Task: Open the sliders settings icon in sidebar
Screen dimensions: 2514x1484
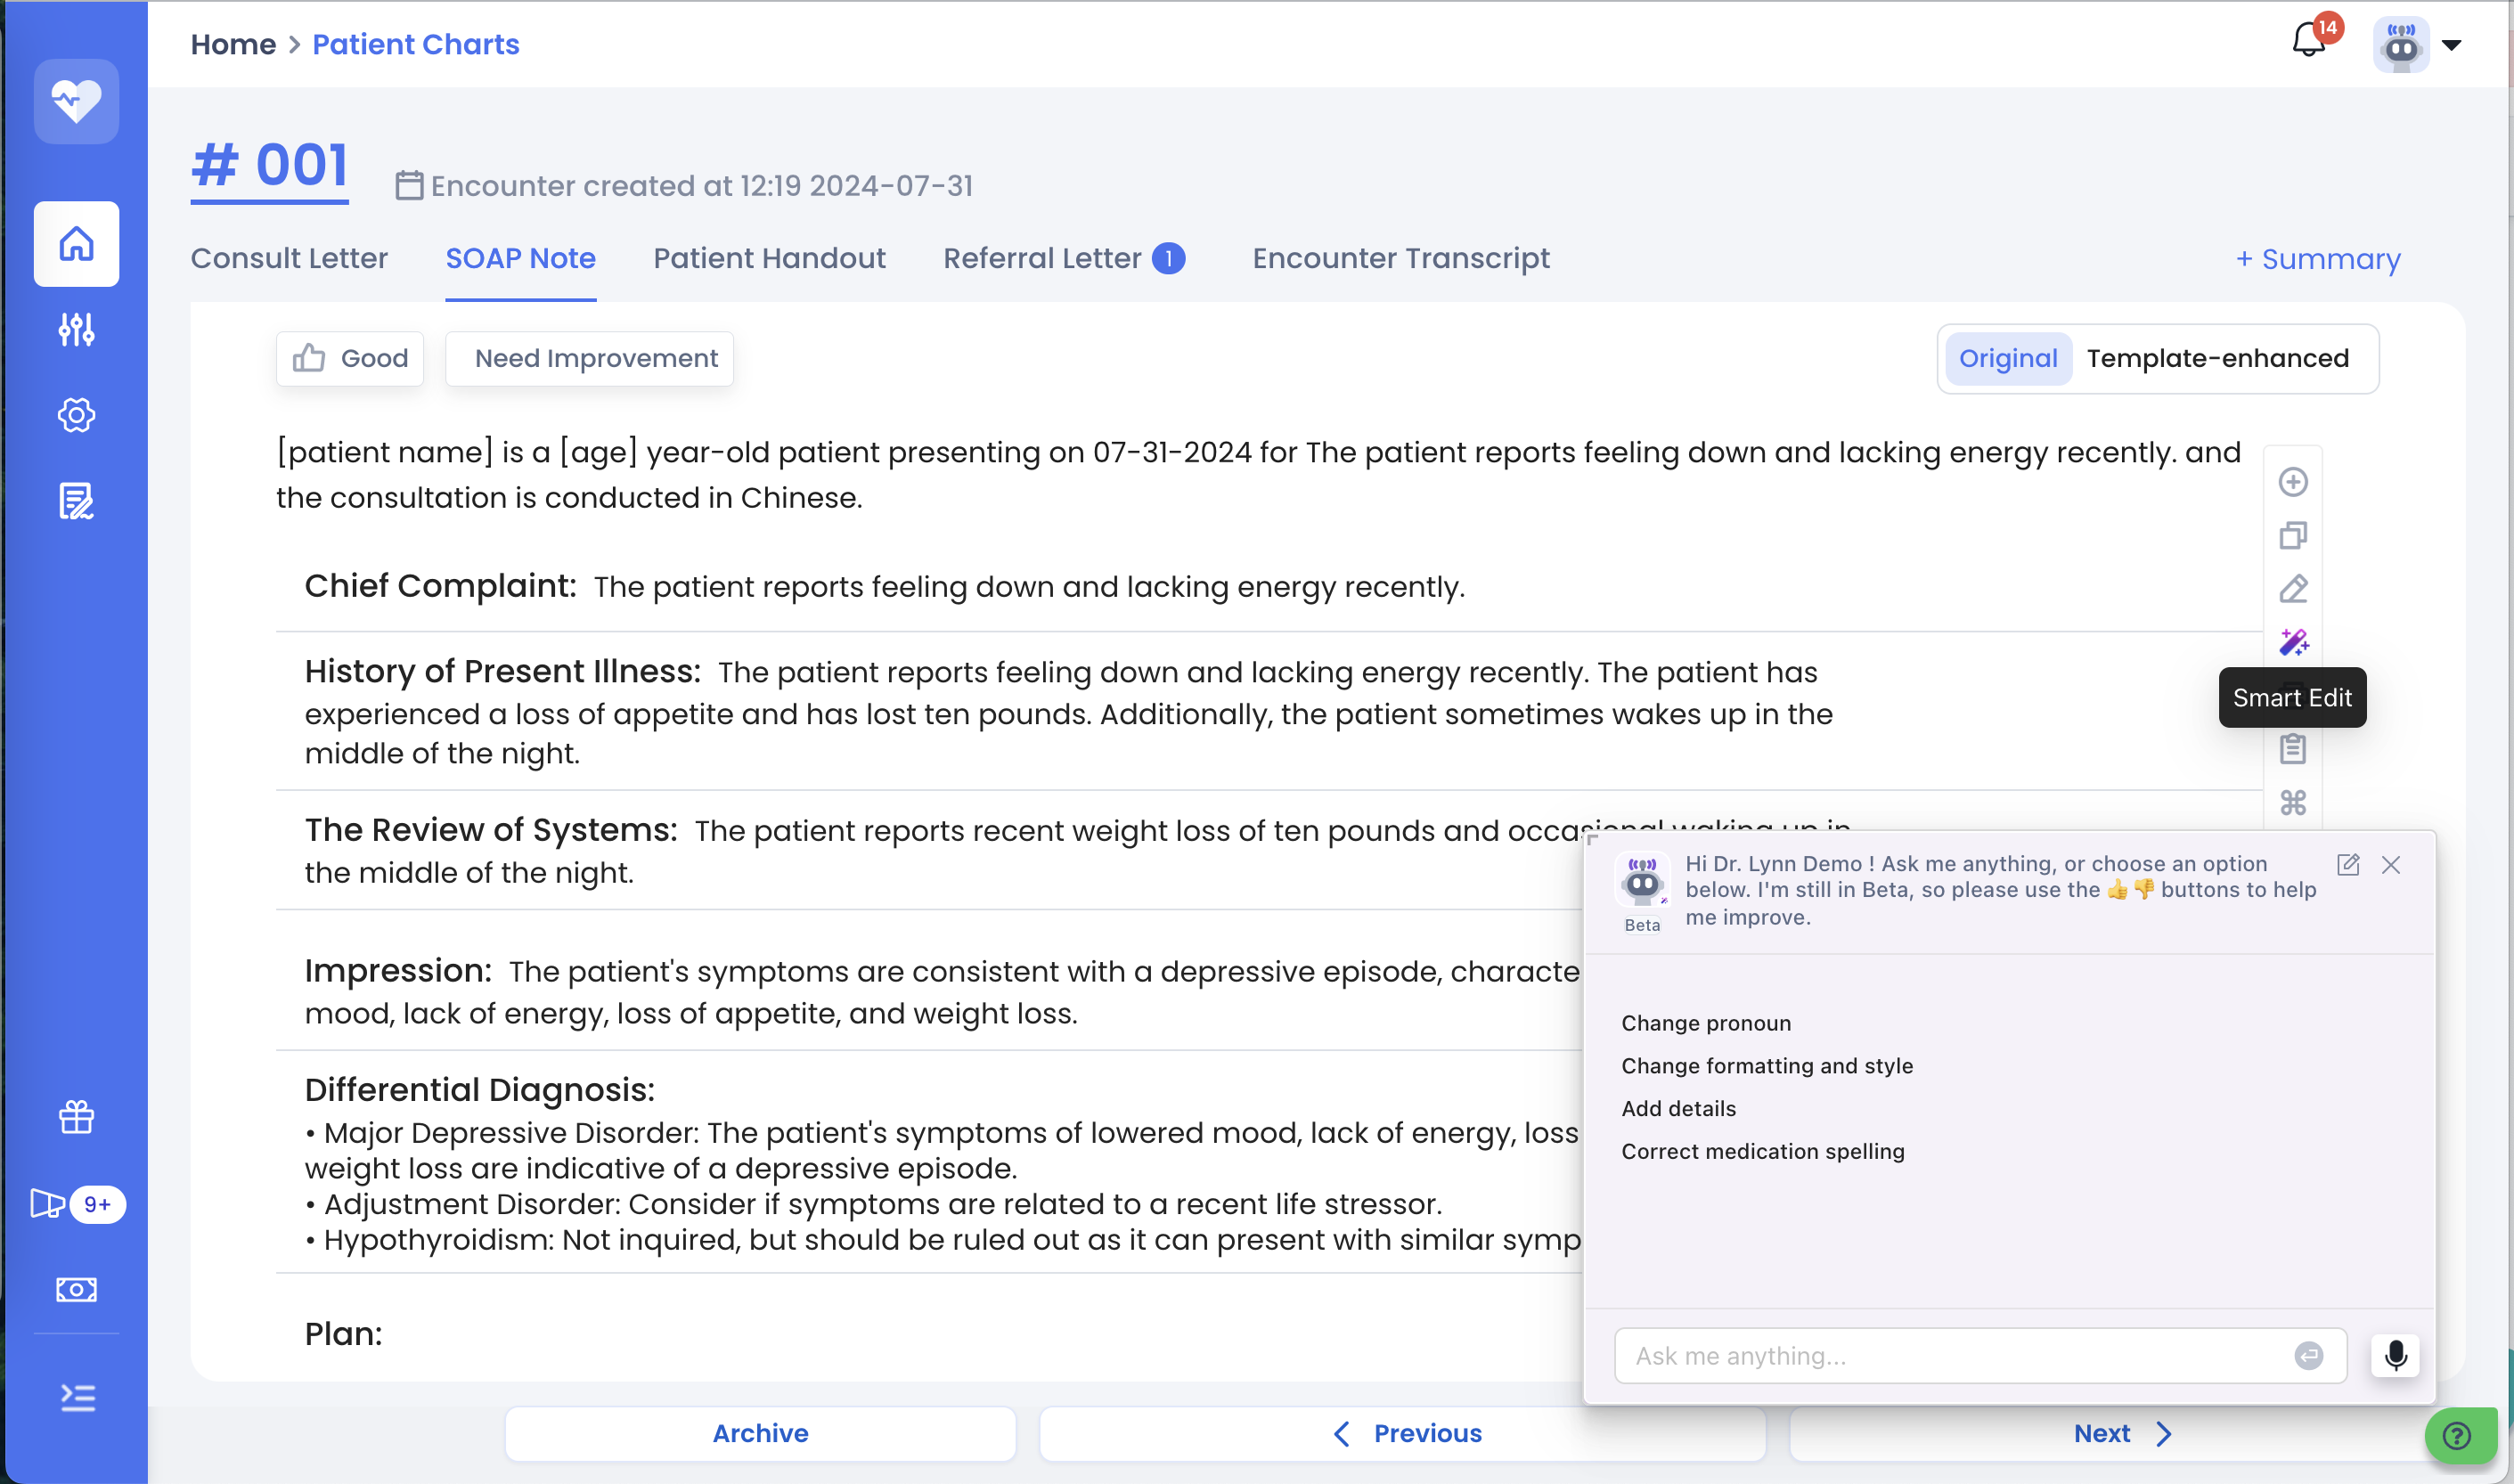Action: click(76, 330)
